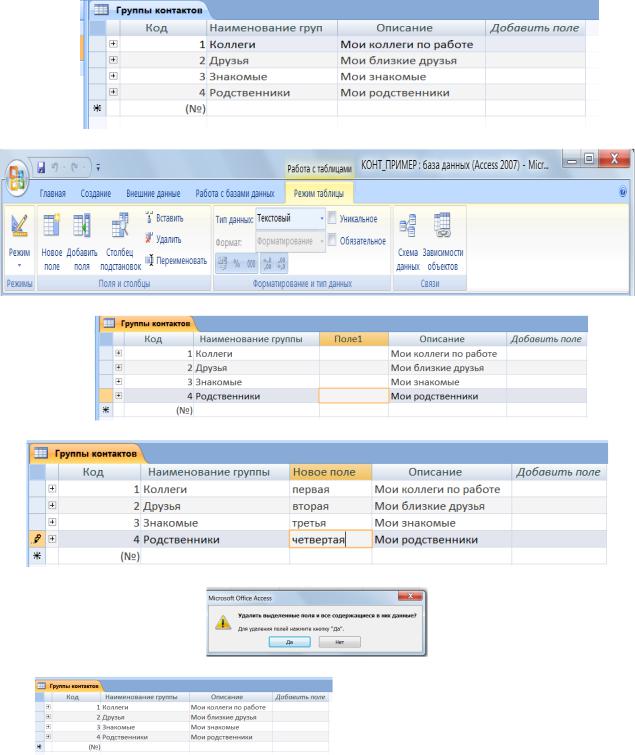635x755 pixels.
Task: Click the increase decimal places icon
Action: tap(267, 264)
